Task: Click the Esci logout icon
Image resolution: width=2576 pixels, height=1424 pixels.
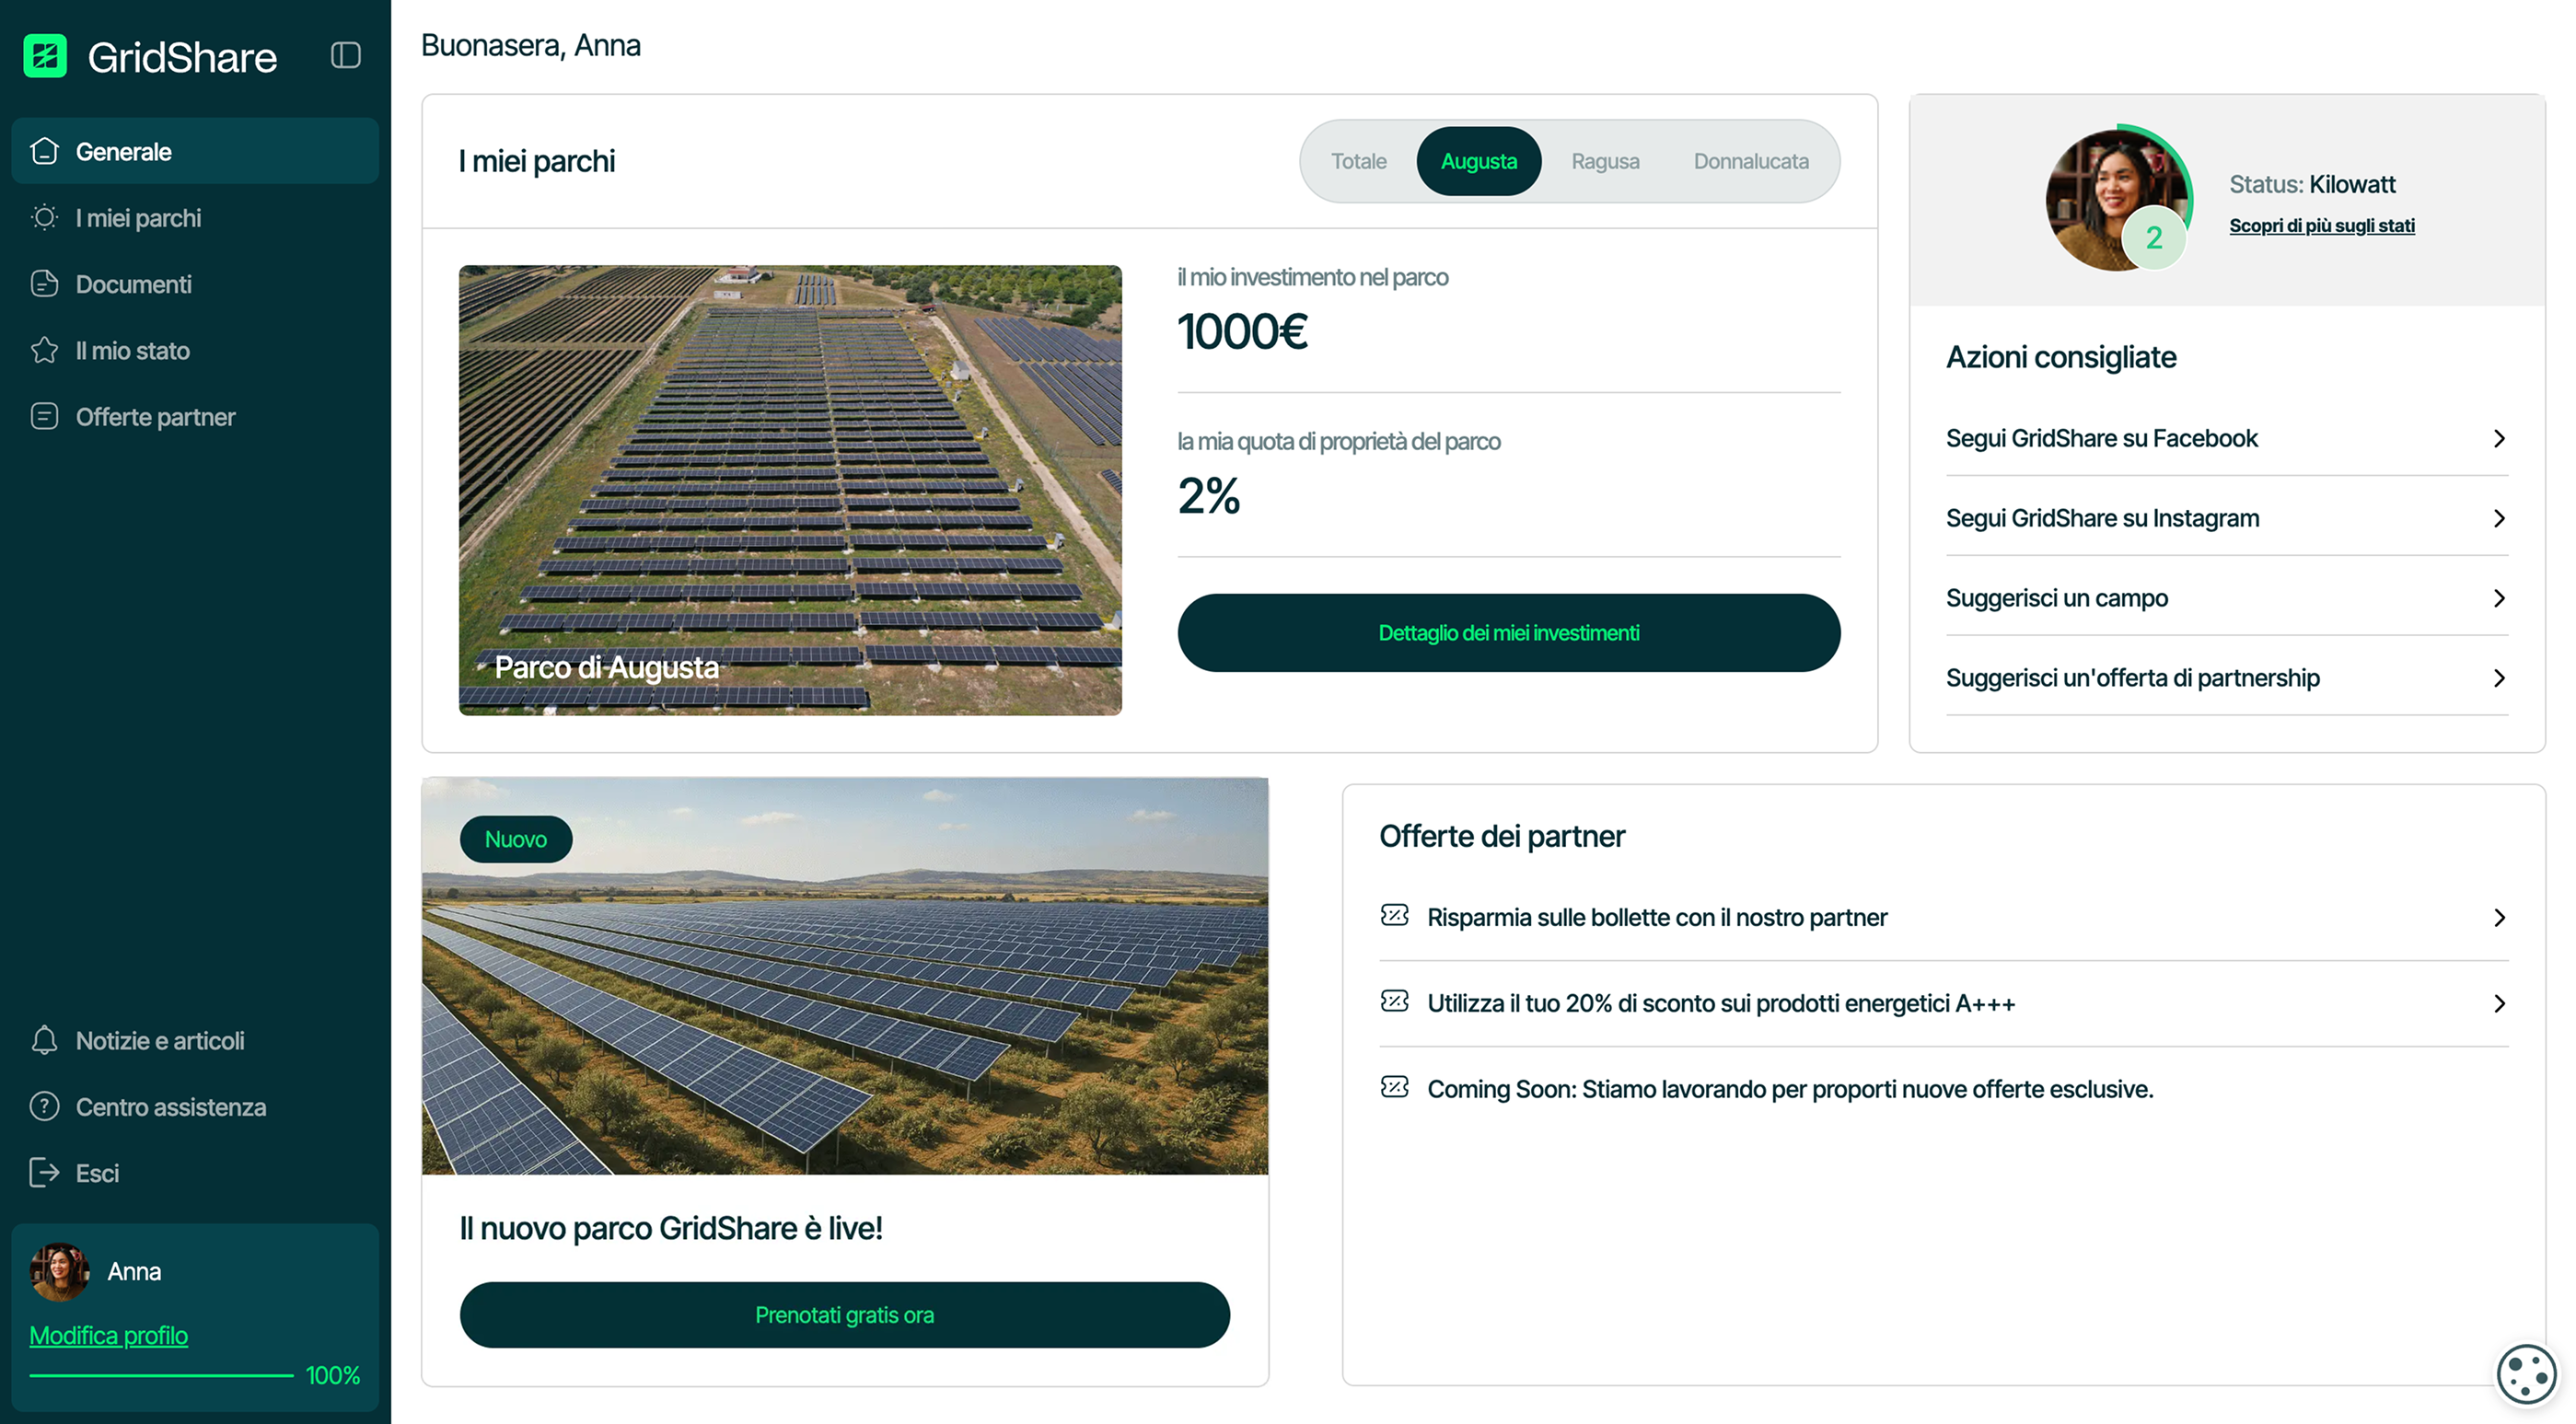Action: coord(44,1172)
